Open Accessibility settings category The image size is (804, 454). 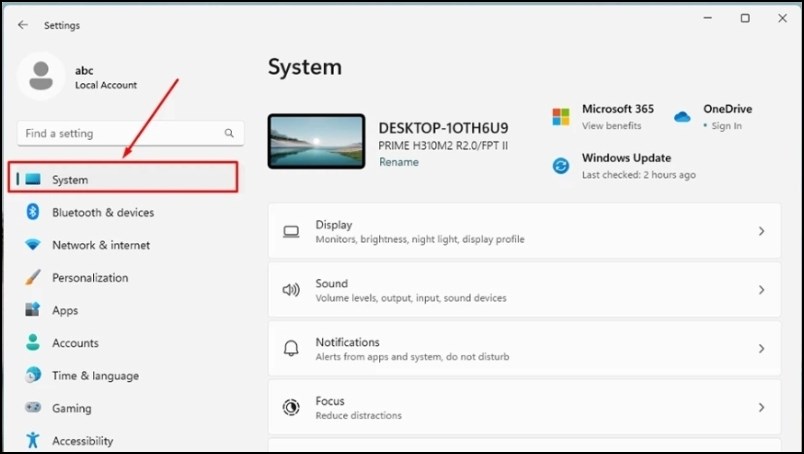click(x=83, y=441)
